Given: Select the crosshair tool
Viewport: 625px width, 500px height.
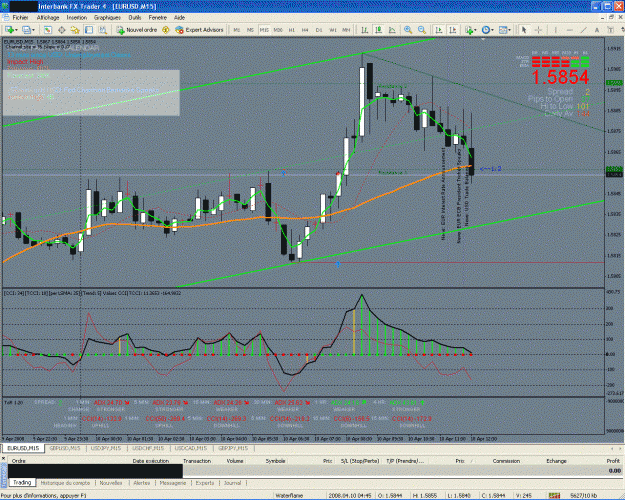Looking at the screenshot, I should 538,30.
